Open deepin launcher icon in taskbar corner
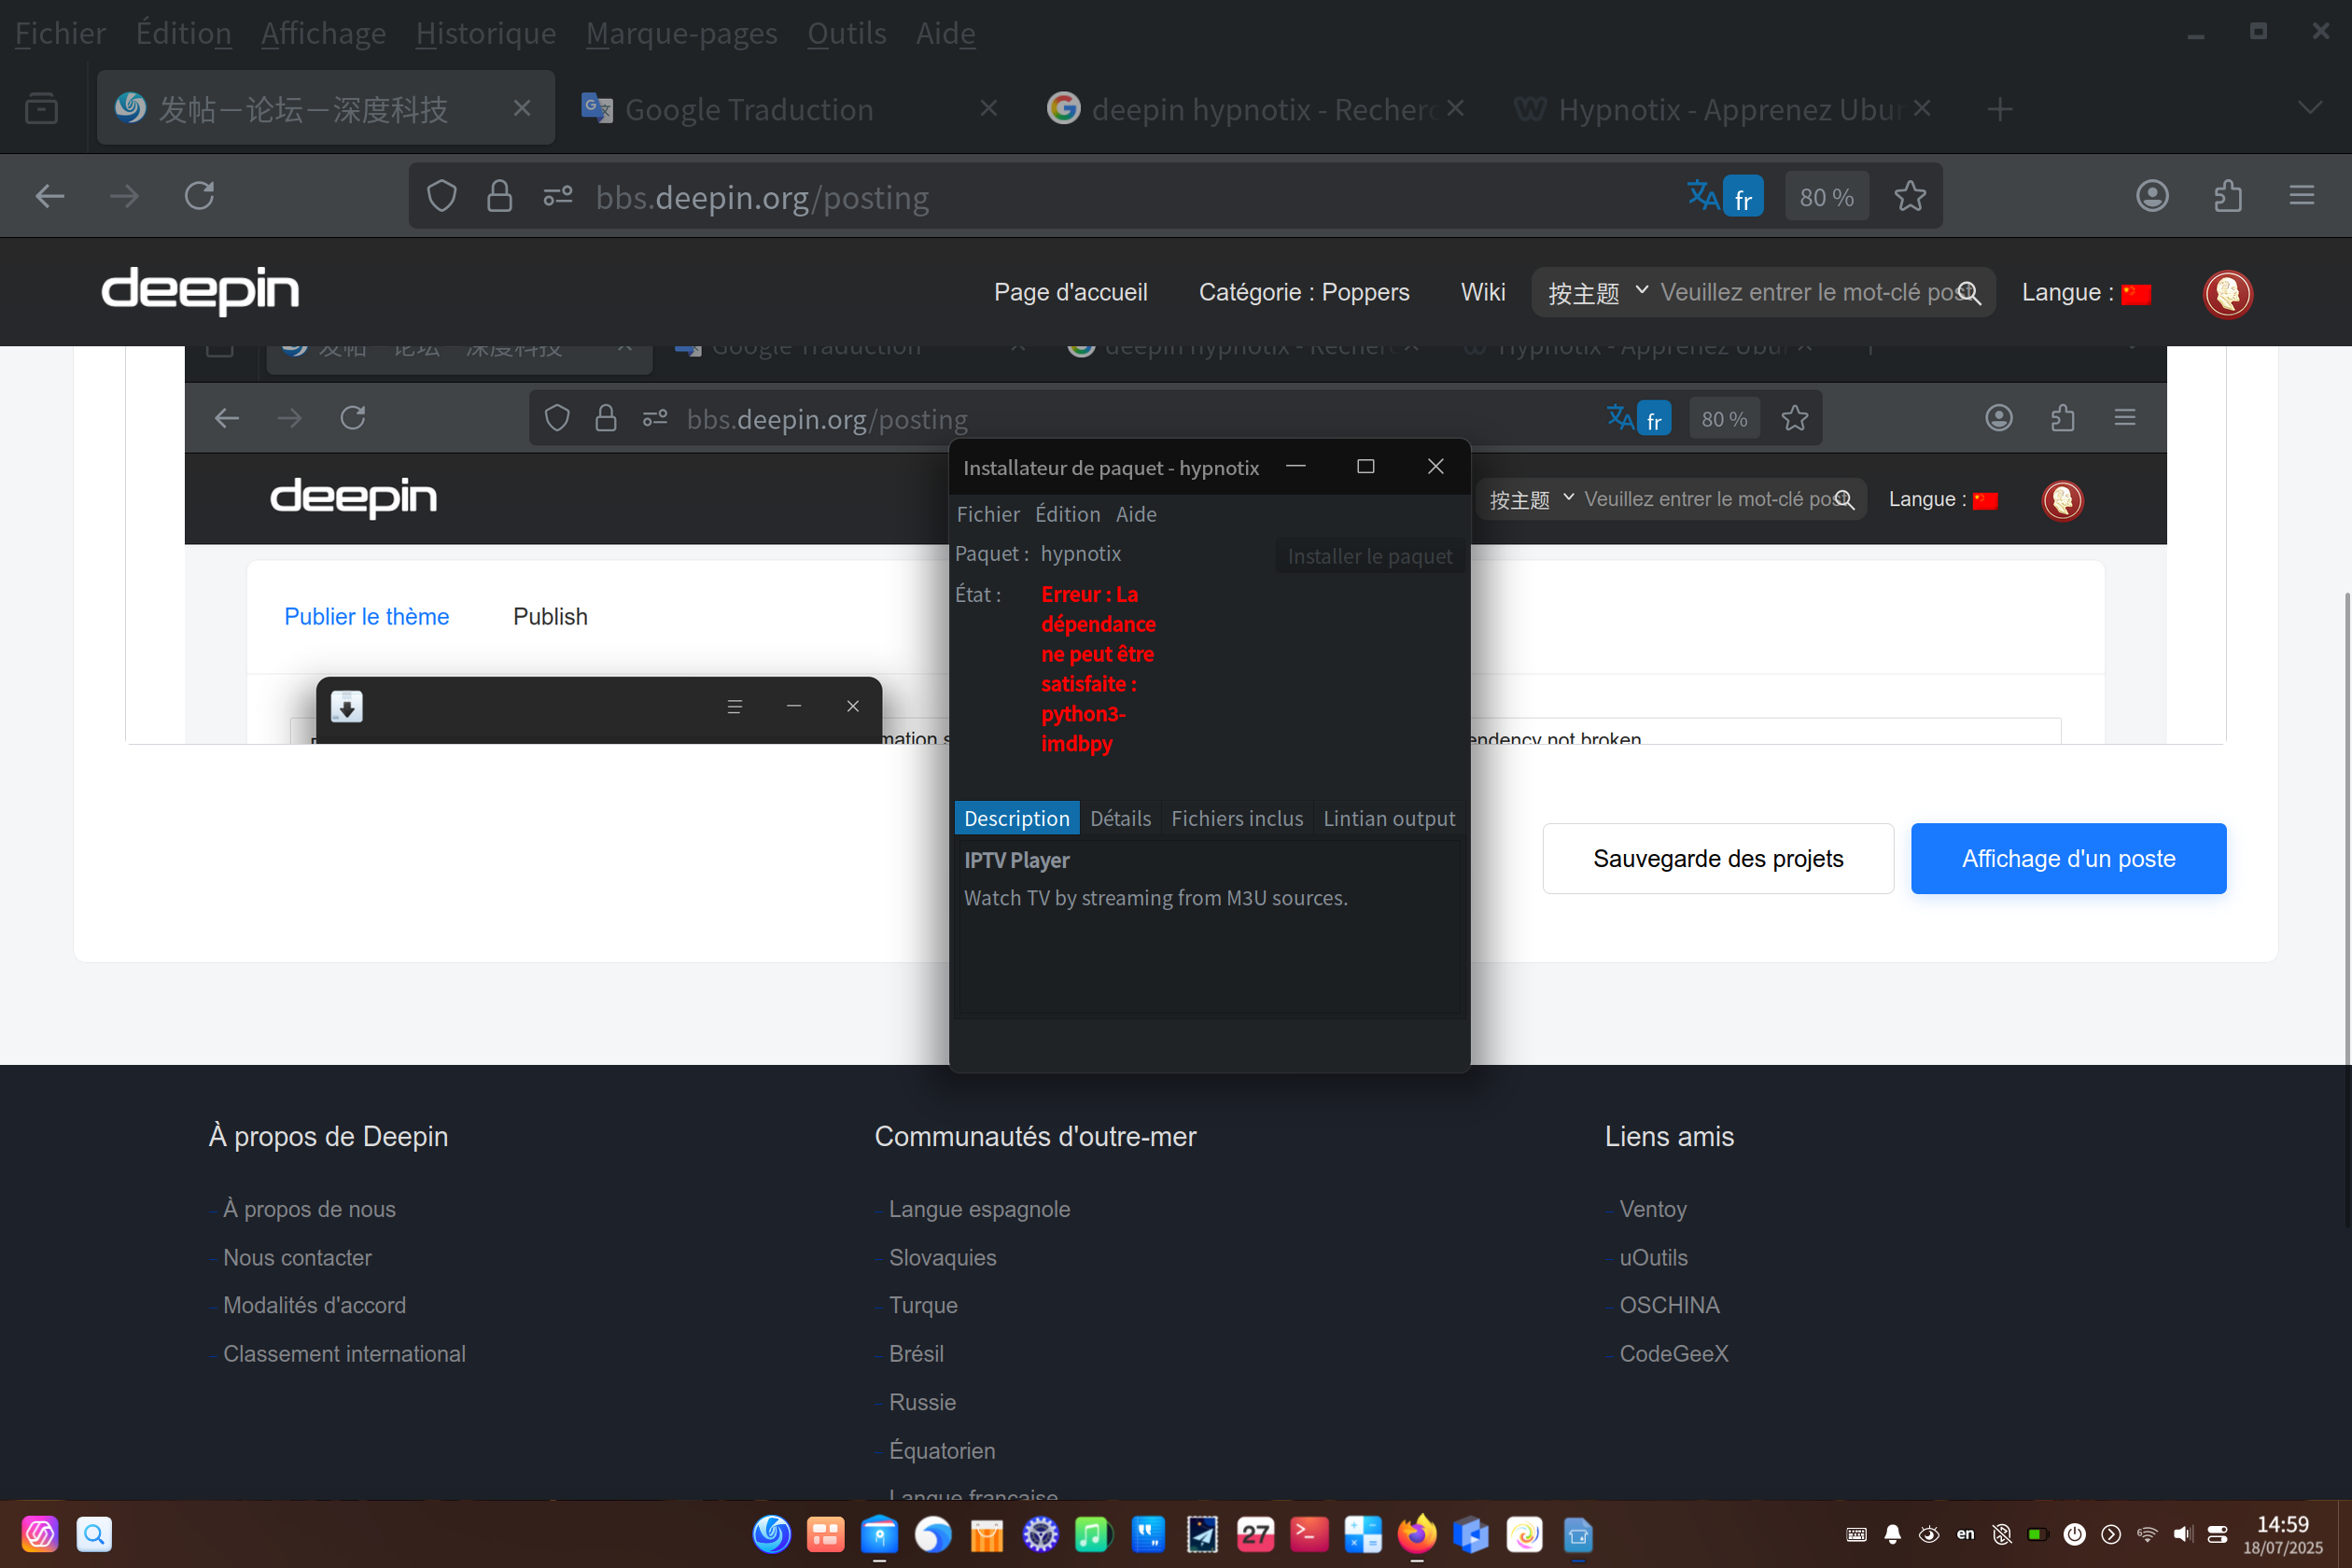 pos(40,1534)
